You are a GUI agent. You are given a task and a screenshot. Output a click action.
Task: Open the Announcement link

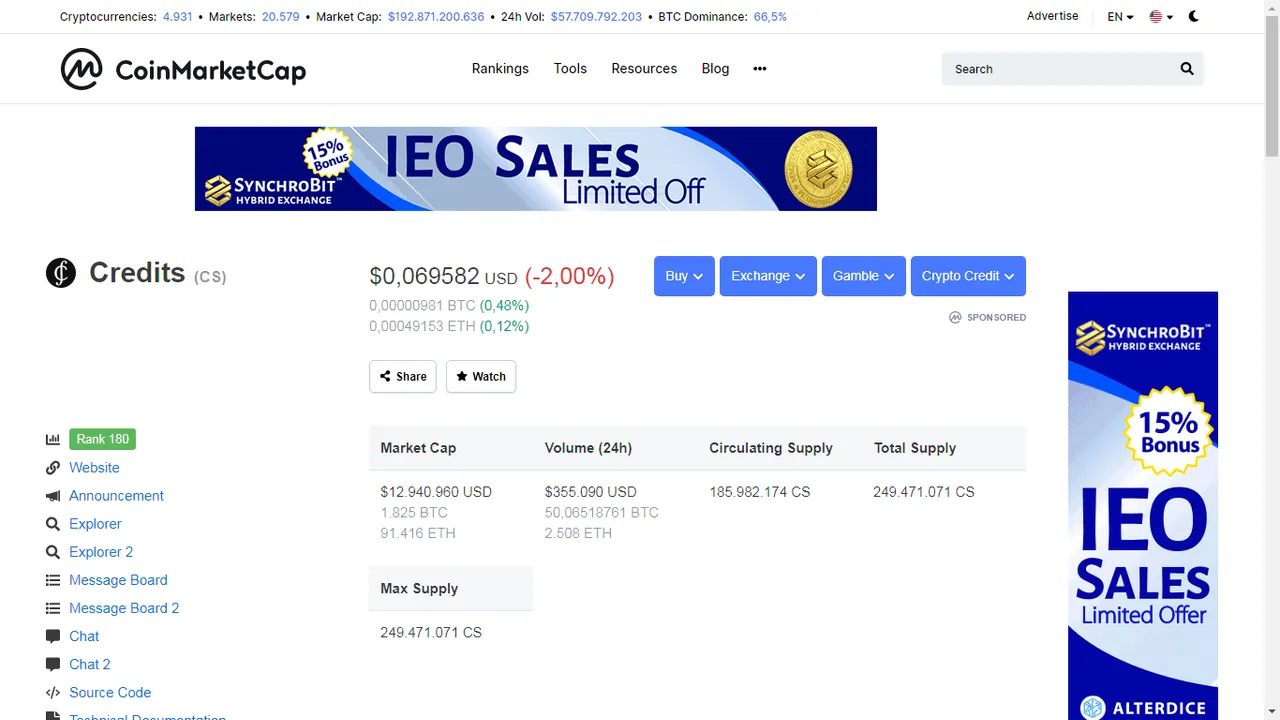click(x=116, y=495)
